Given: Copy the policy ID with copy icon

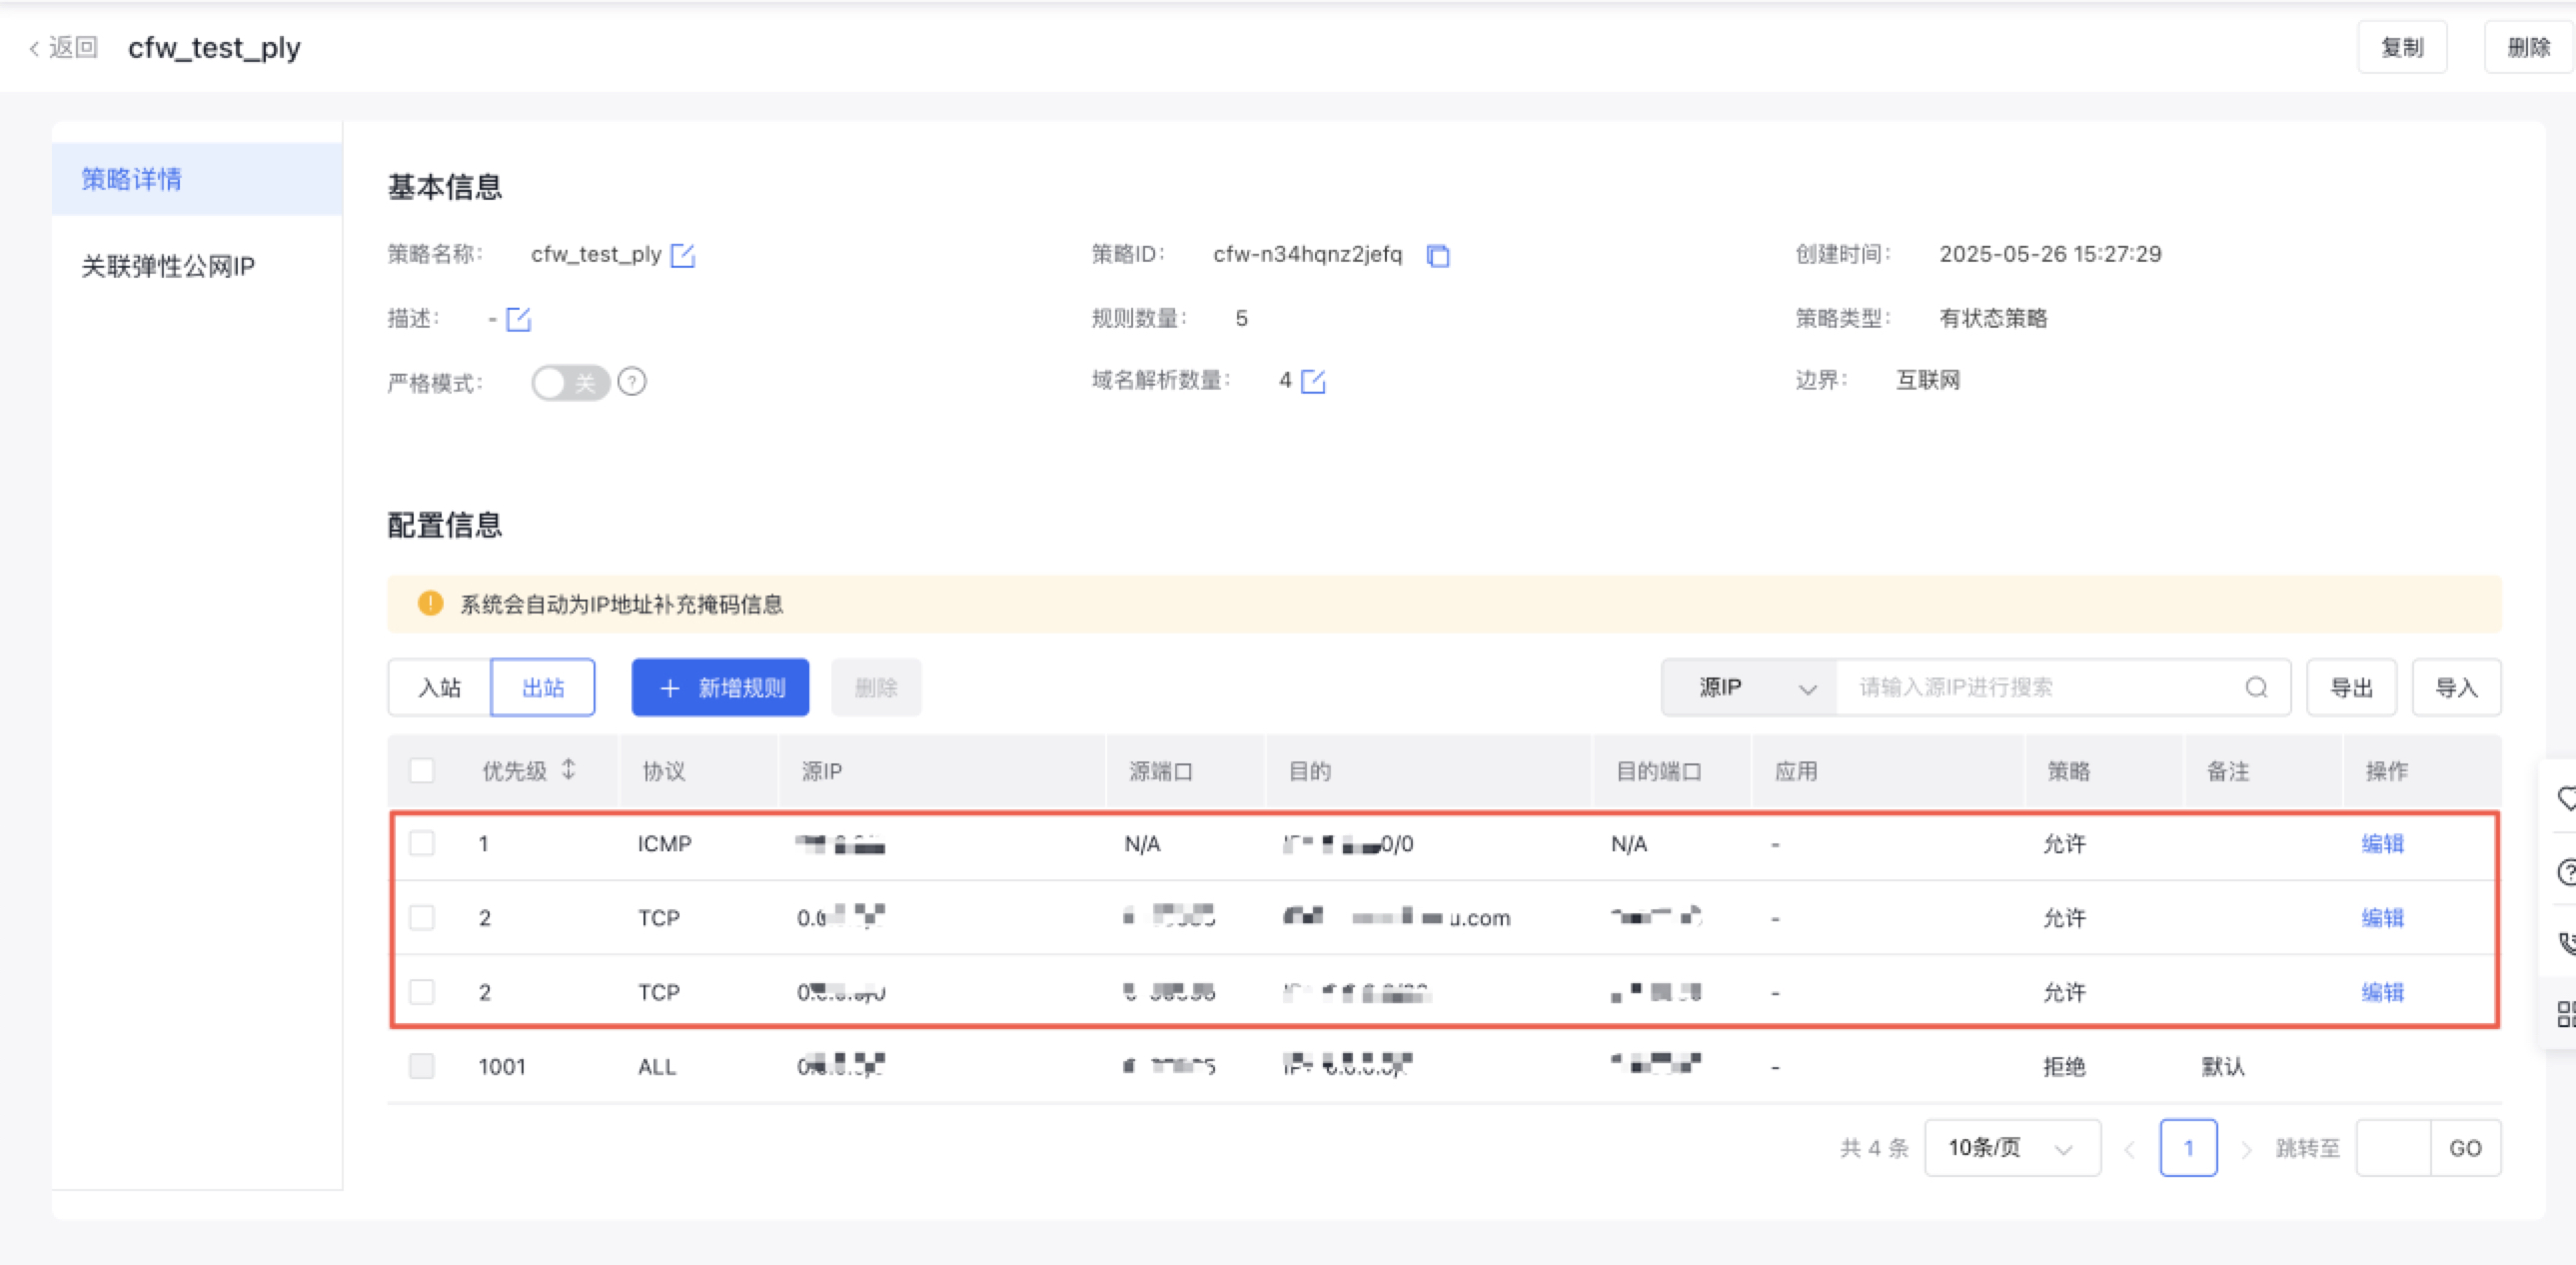Looking at the screenshot, I should point(1438,256).
